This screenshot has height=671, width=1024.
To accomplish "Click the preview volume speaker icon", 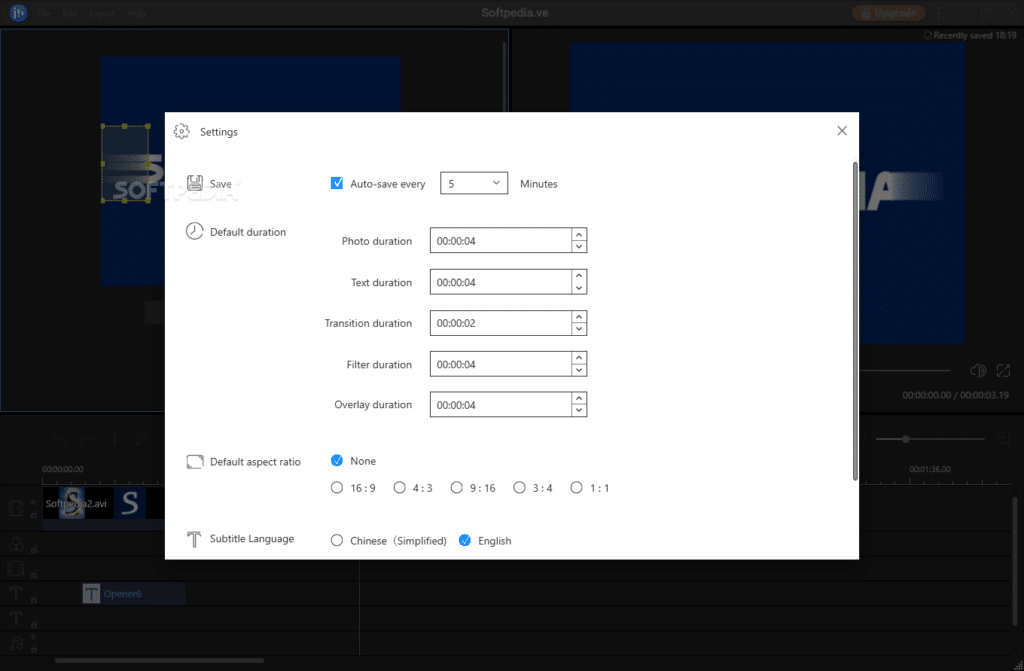I will 978,370.
